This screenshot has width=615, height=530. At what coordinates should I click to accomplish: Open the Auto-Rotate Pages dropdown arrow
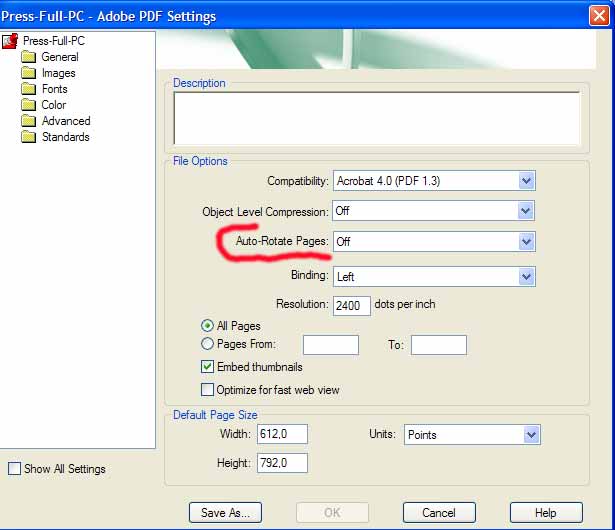(x=526, y=241)
